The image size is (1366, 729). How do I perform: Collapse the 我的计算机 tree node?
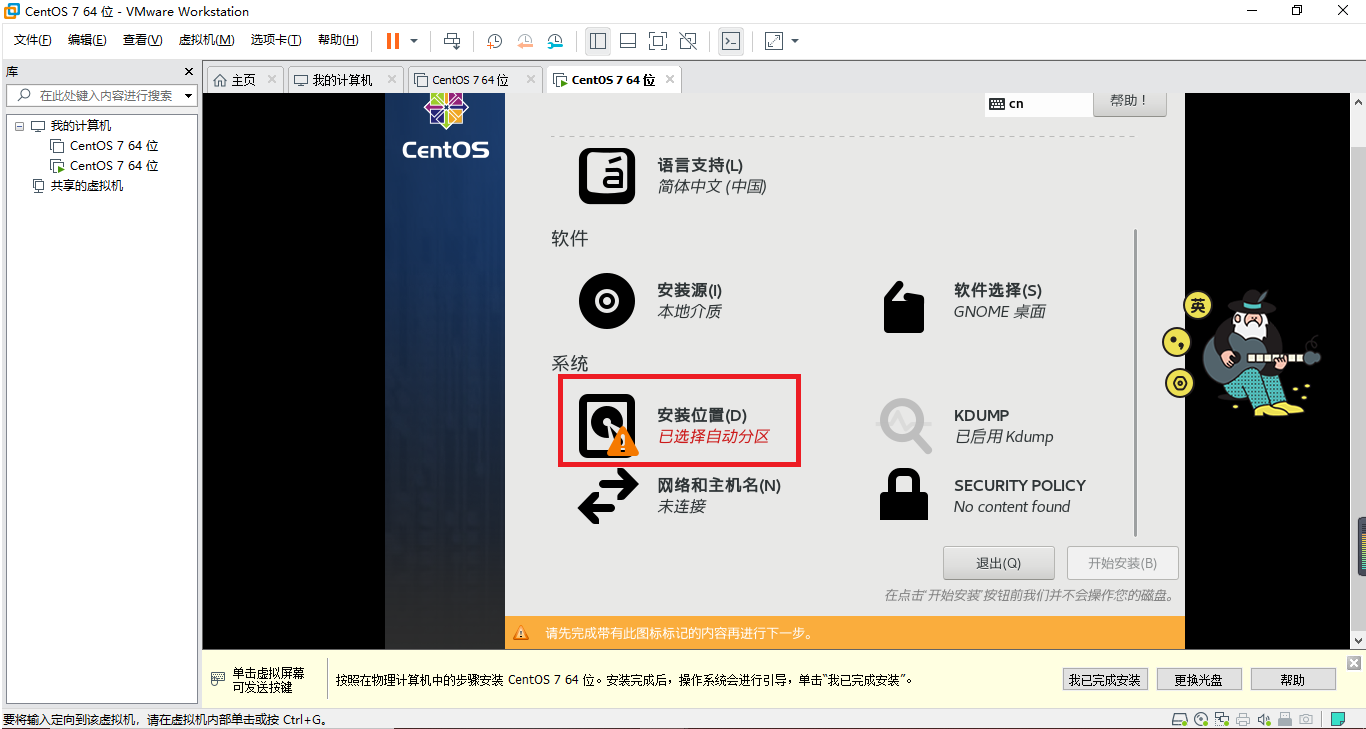click(19, 125)
